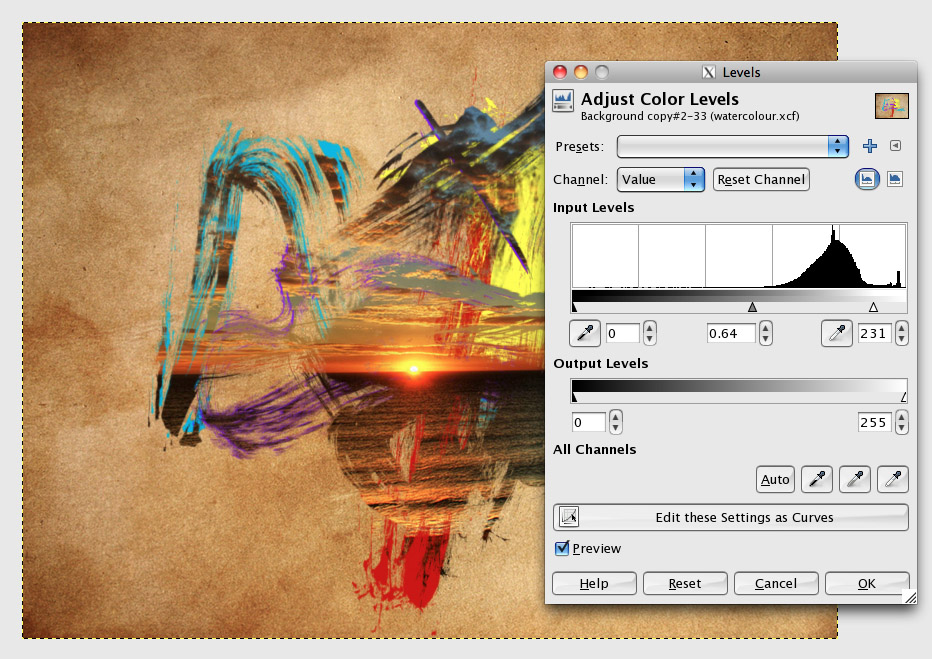Add current settings as a preset

click(870, 146)
